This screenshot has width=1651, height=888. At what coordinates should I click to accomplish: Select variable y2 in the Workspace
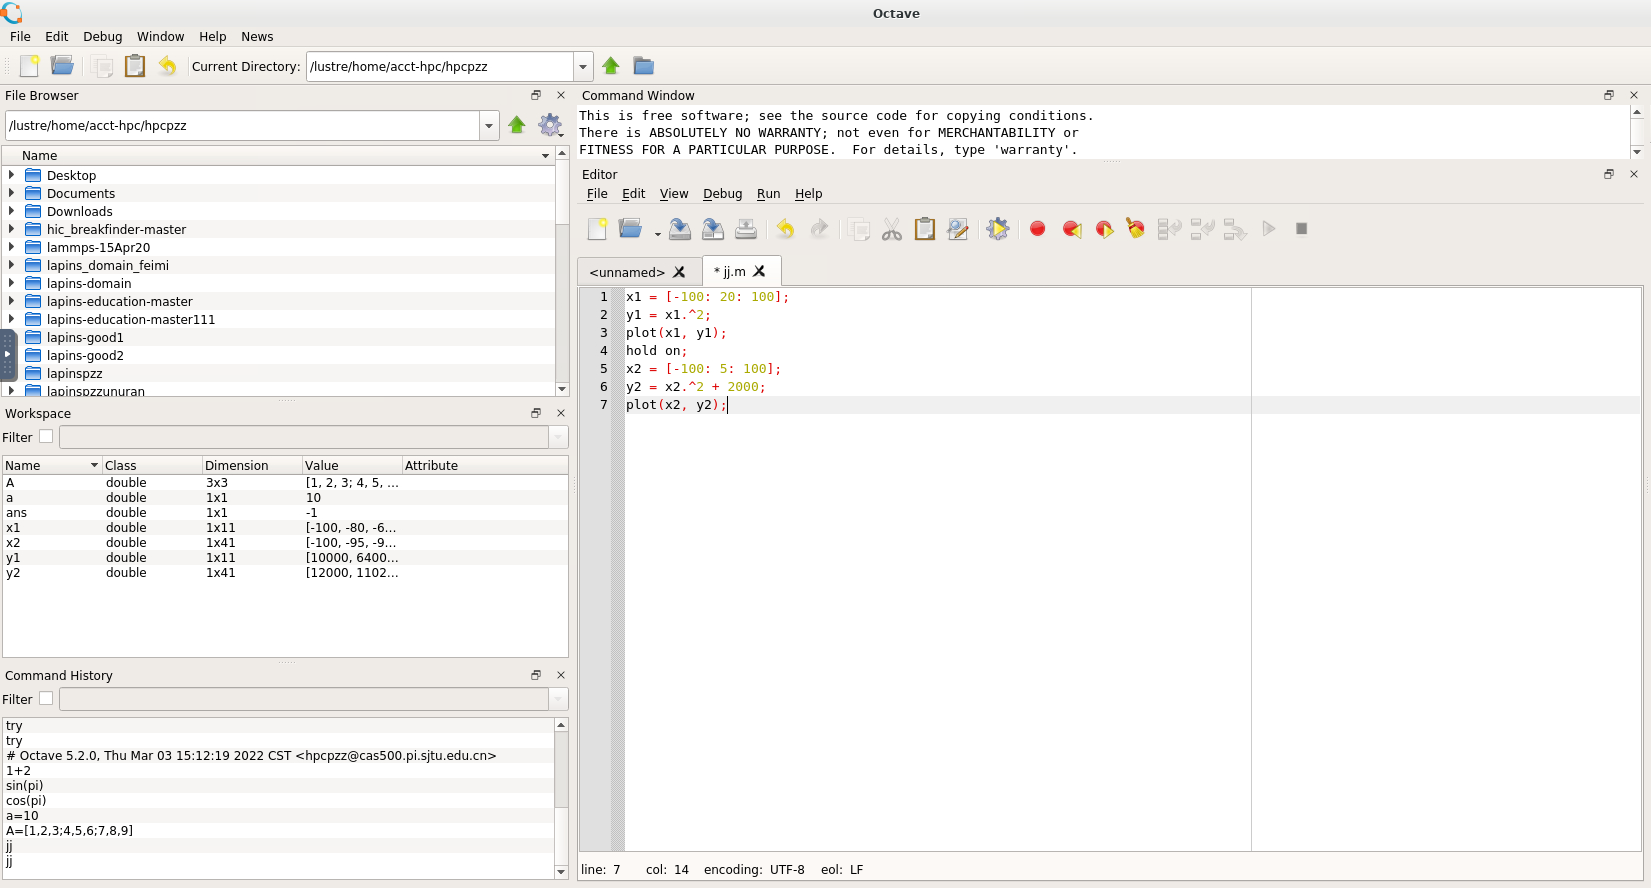pyautogui.click(x=285, y=573)
